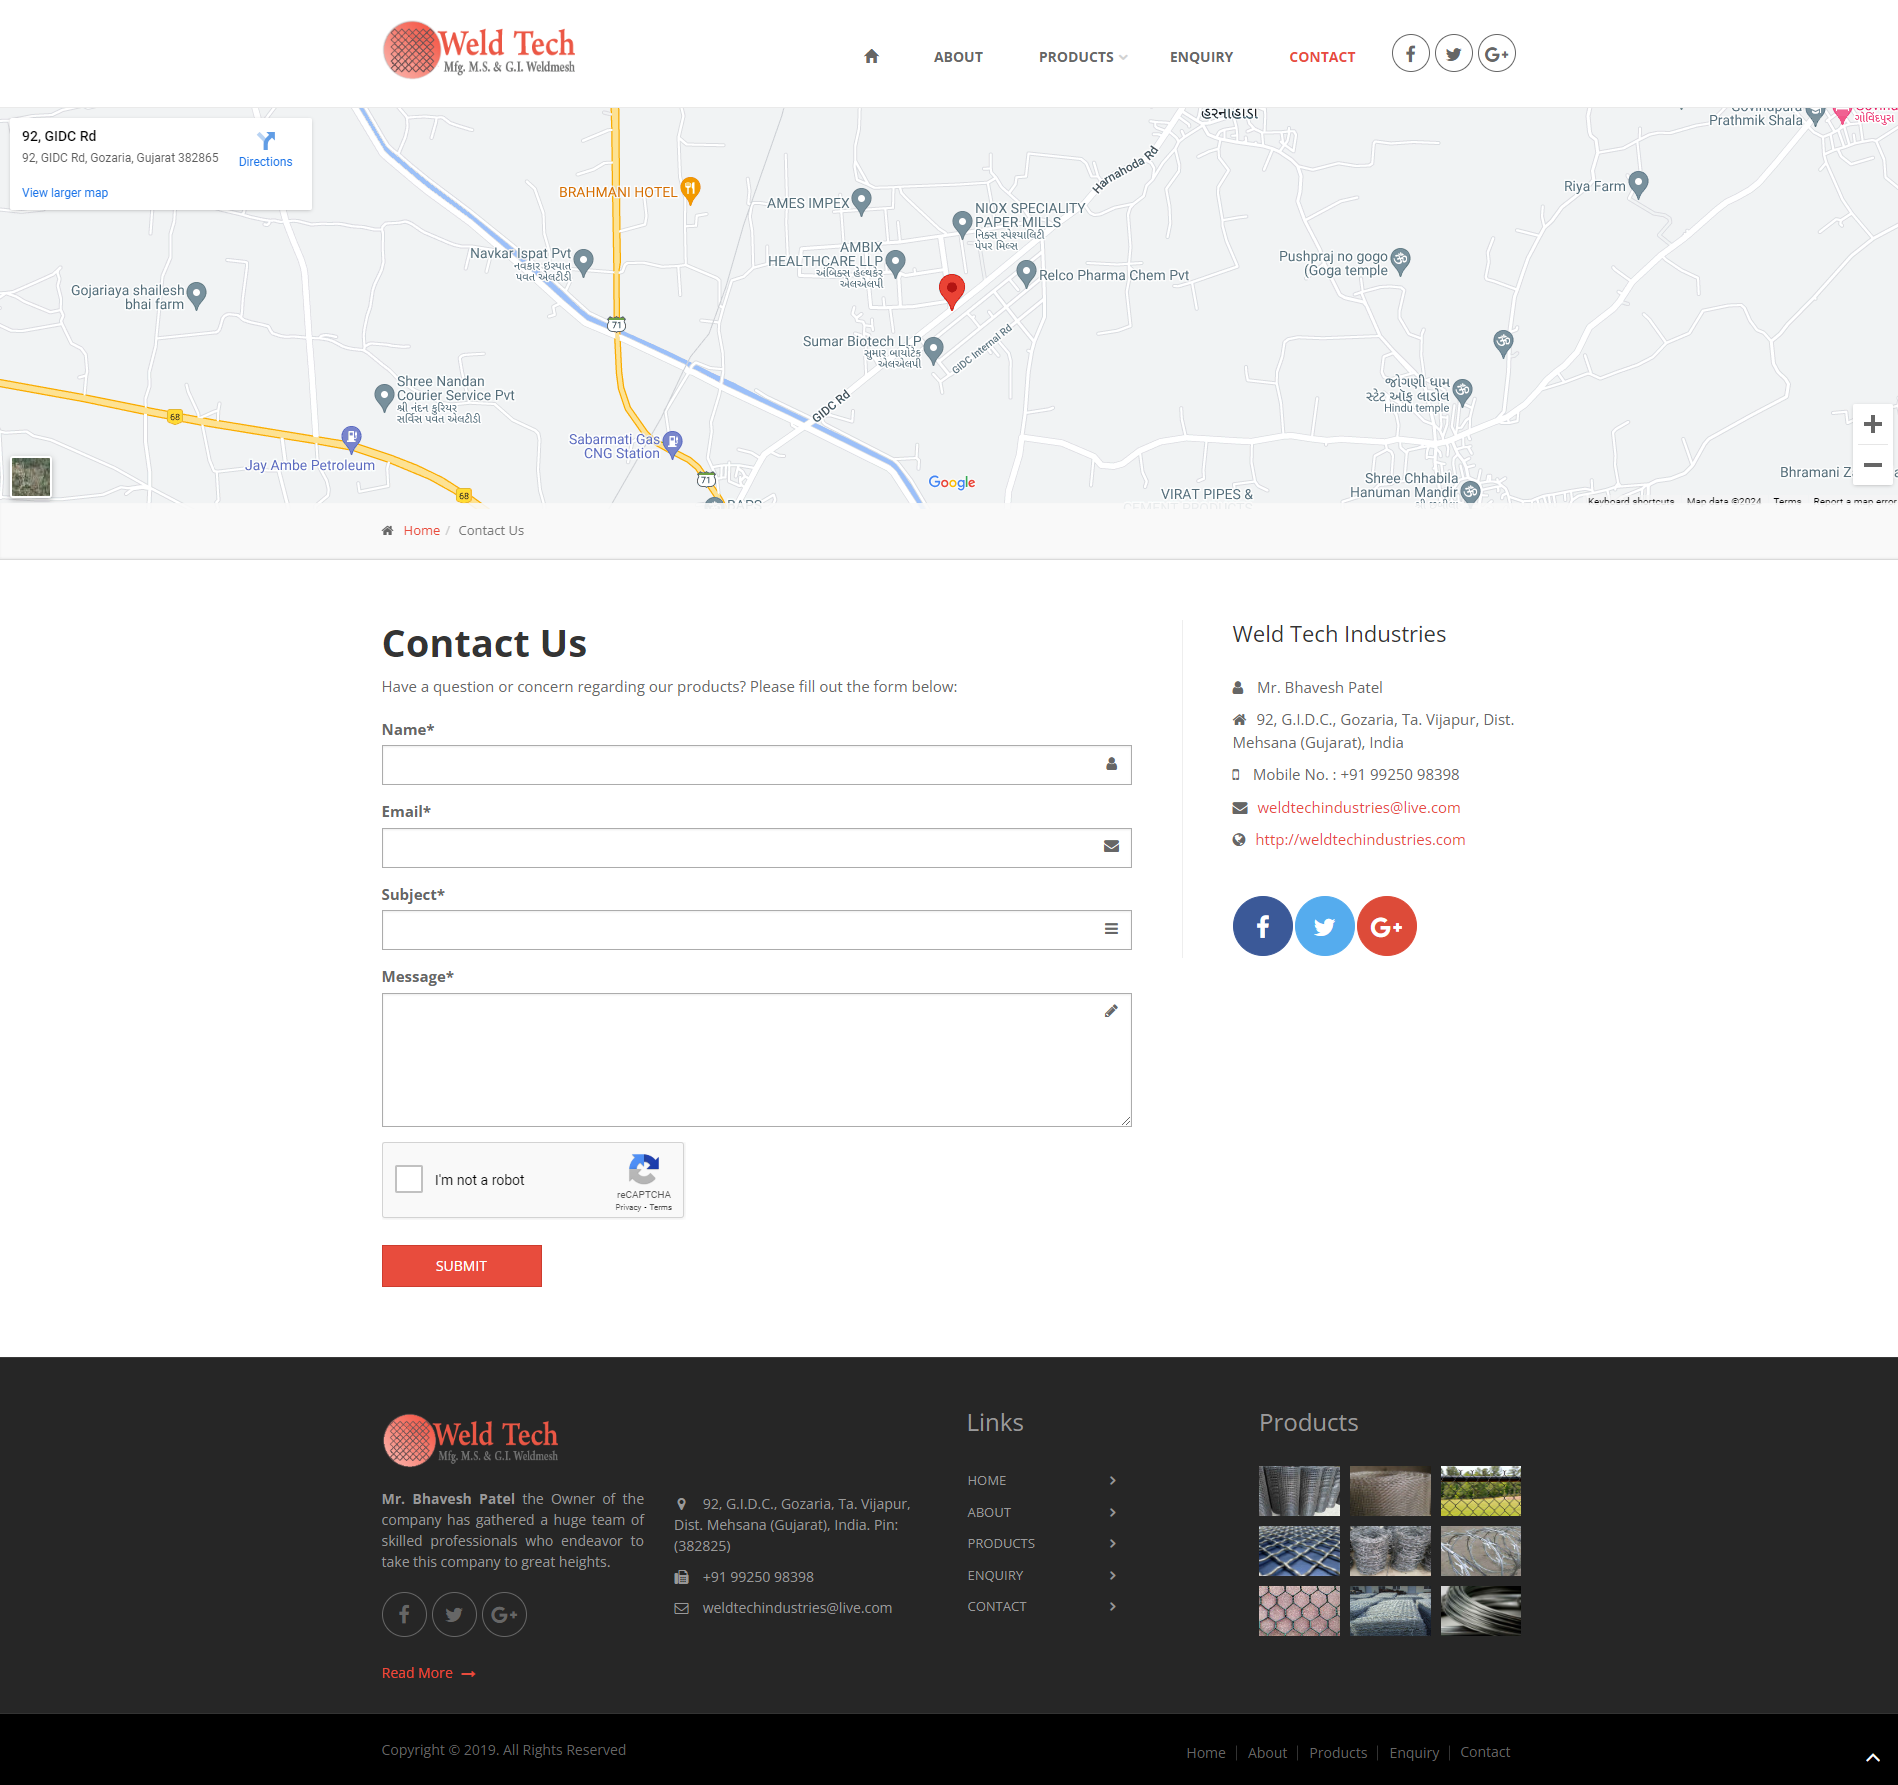
Task: Open Weld Tech's Facebook page from header
Action: [1410, 53]
